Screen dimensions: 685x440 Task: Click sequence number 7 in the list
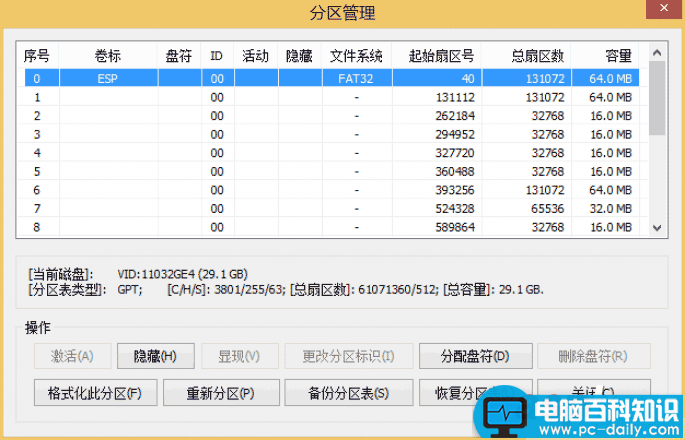pos(37,209)
